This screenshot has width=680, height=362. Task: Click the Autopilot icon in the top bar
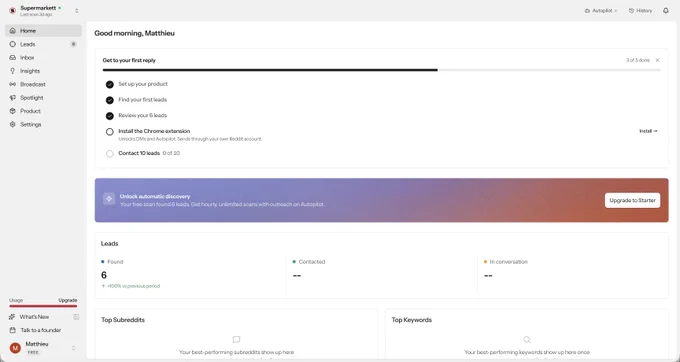point(587,10)
